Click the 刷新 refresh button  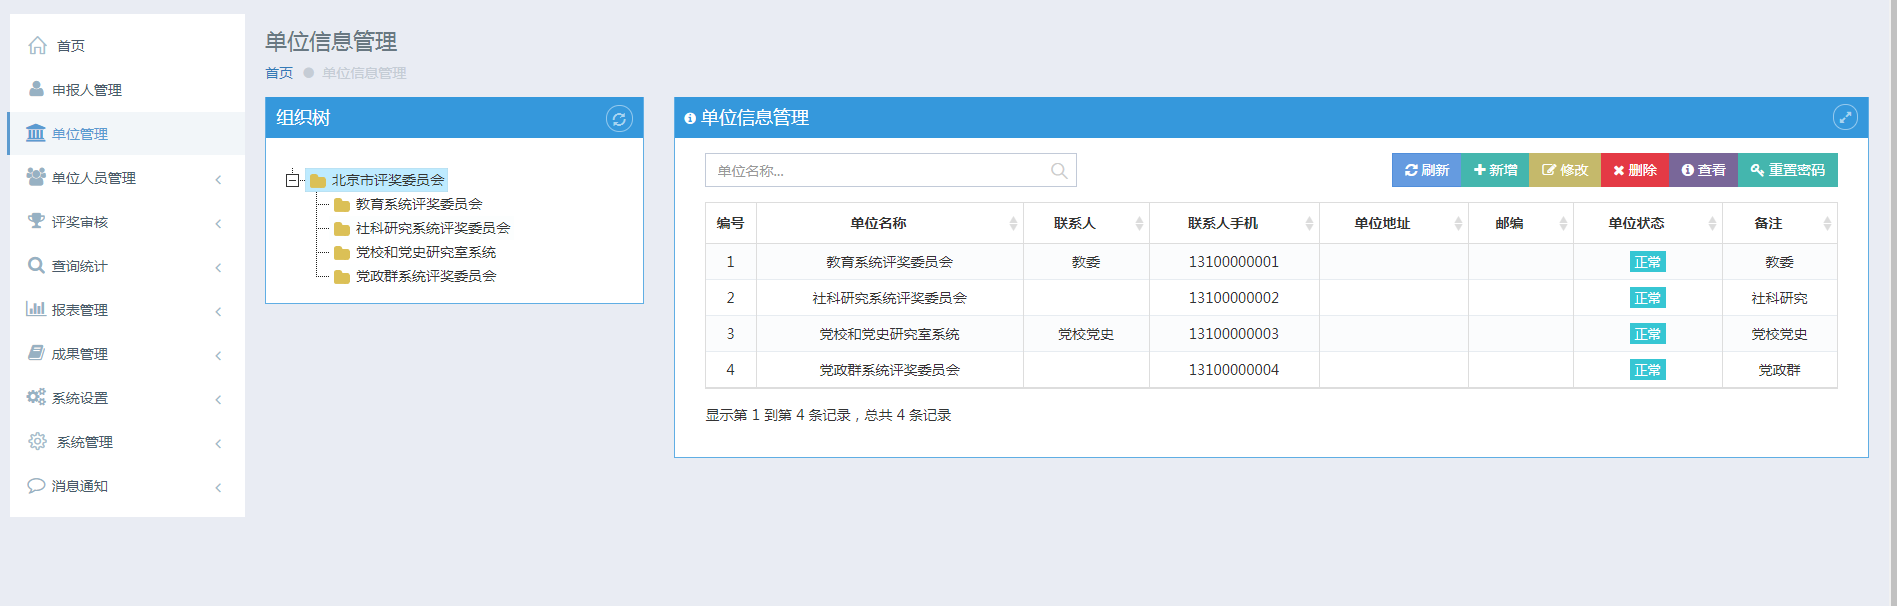(x=1427, y=170)
